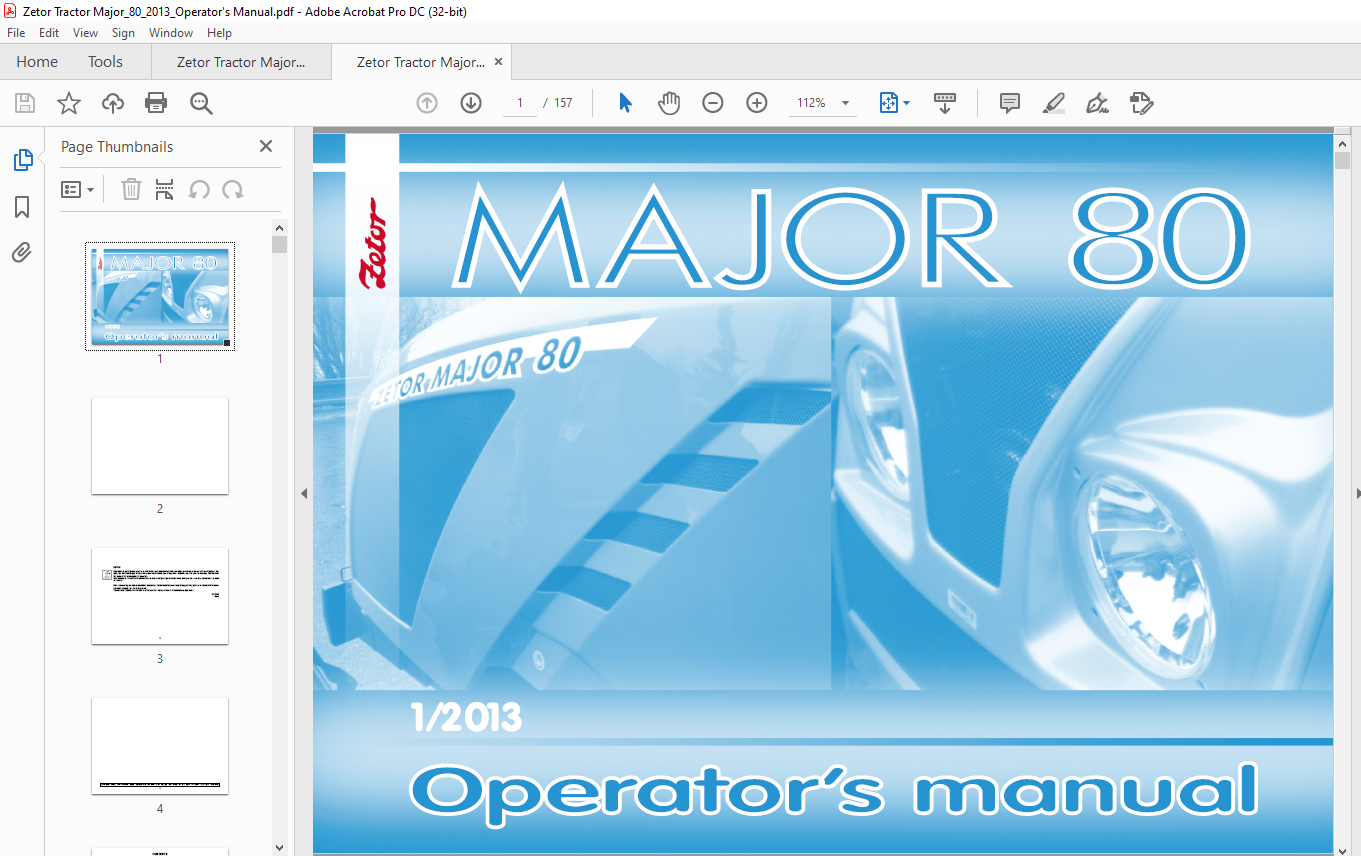This screenshot has width=1361, height=856.
Task: Open the Help menu
Action: [x=219, y=33]
